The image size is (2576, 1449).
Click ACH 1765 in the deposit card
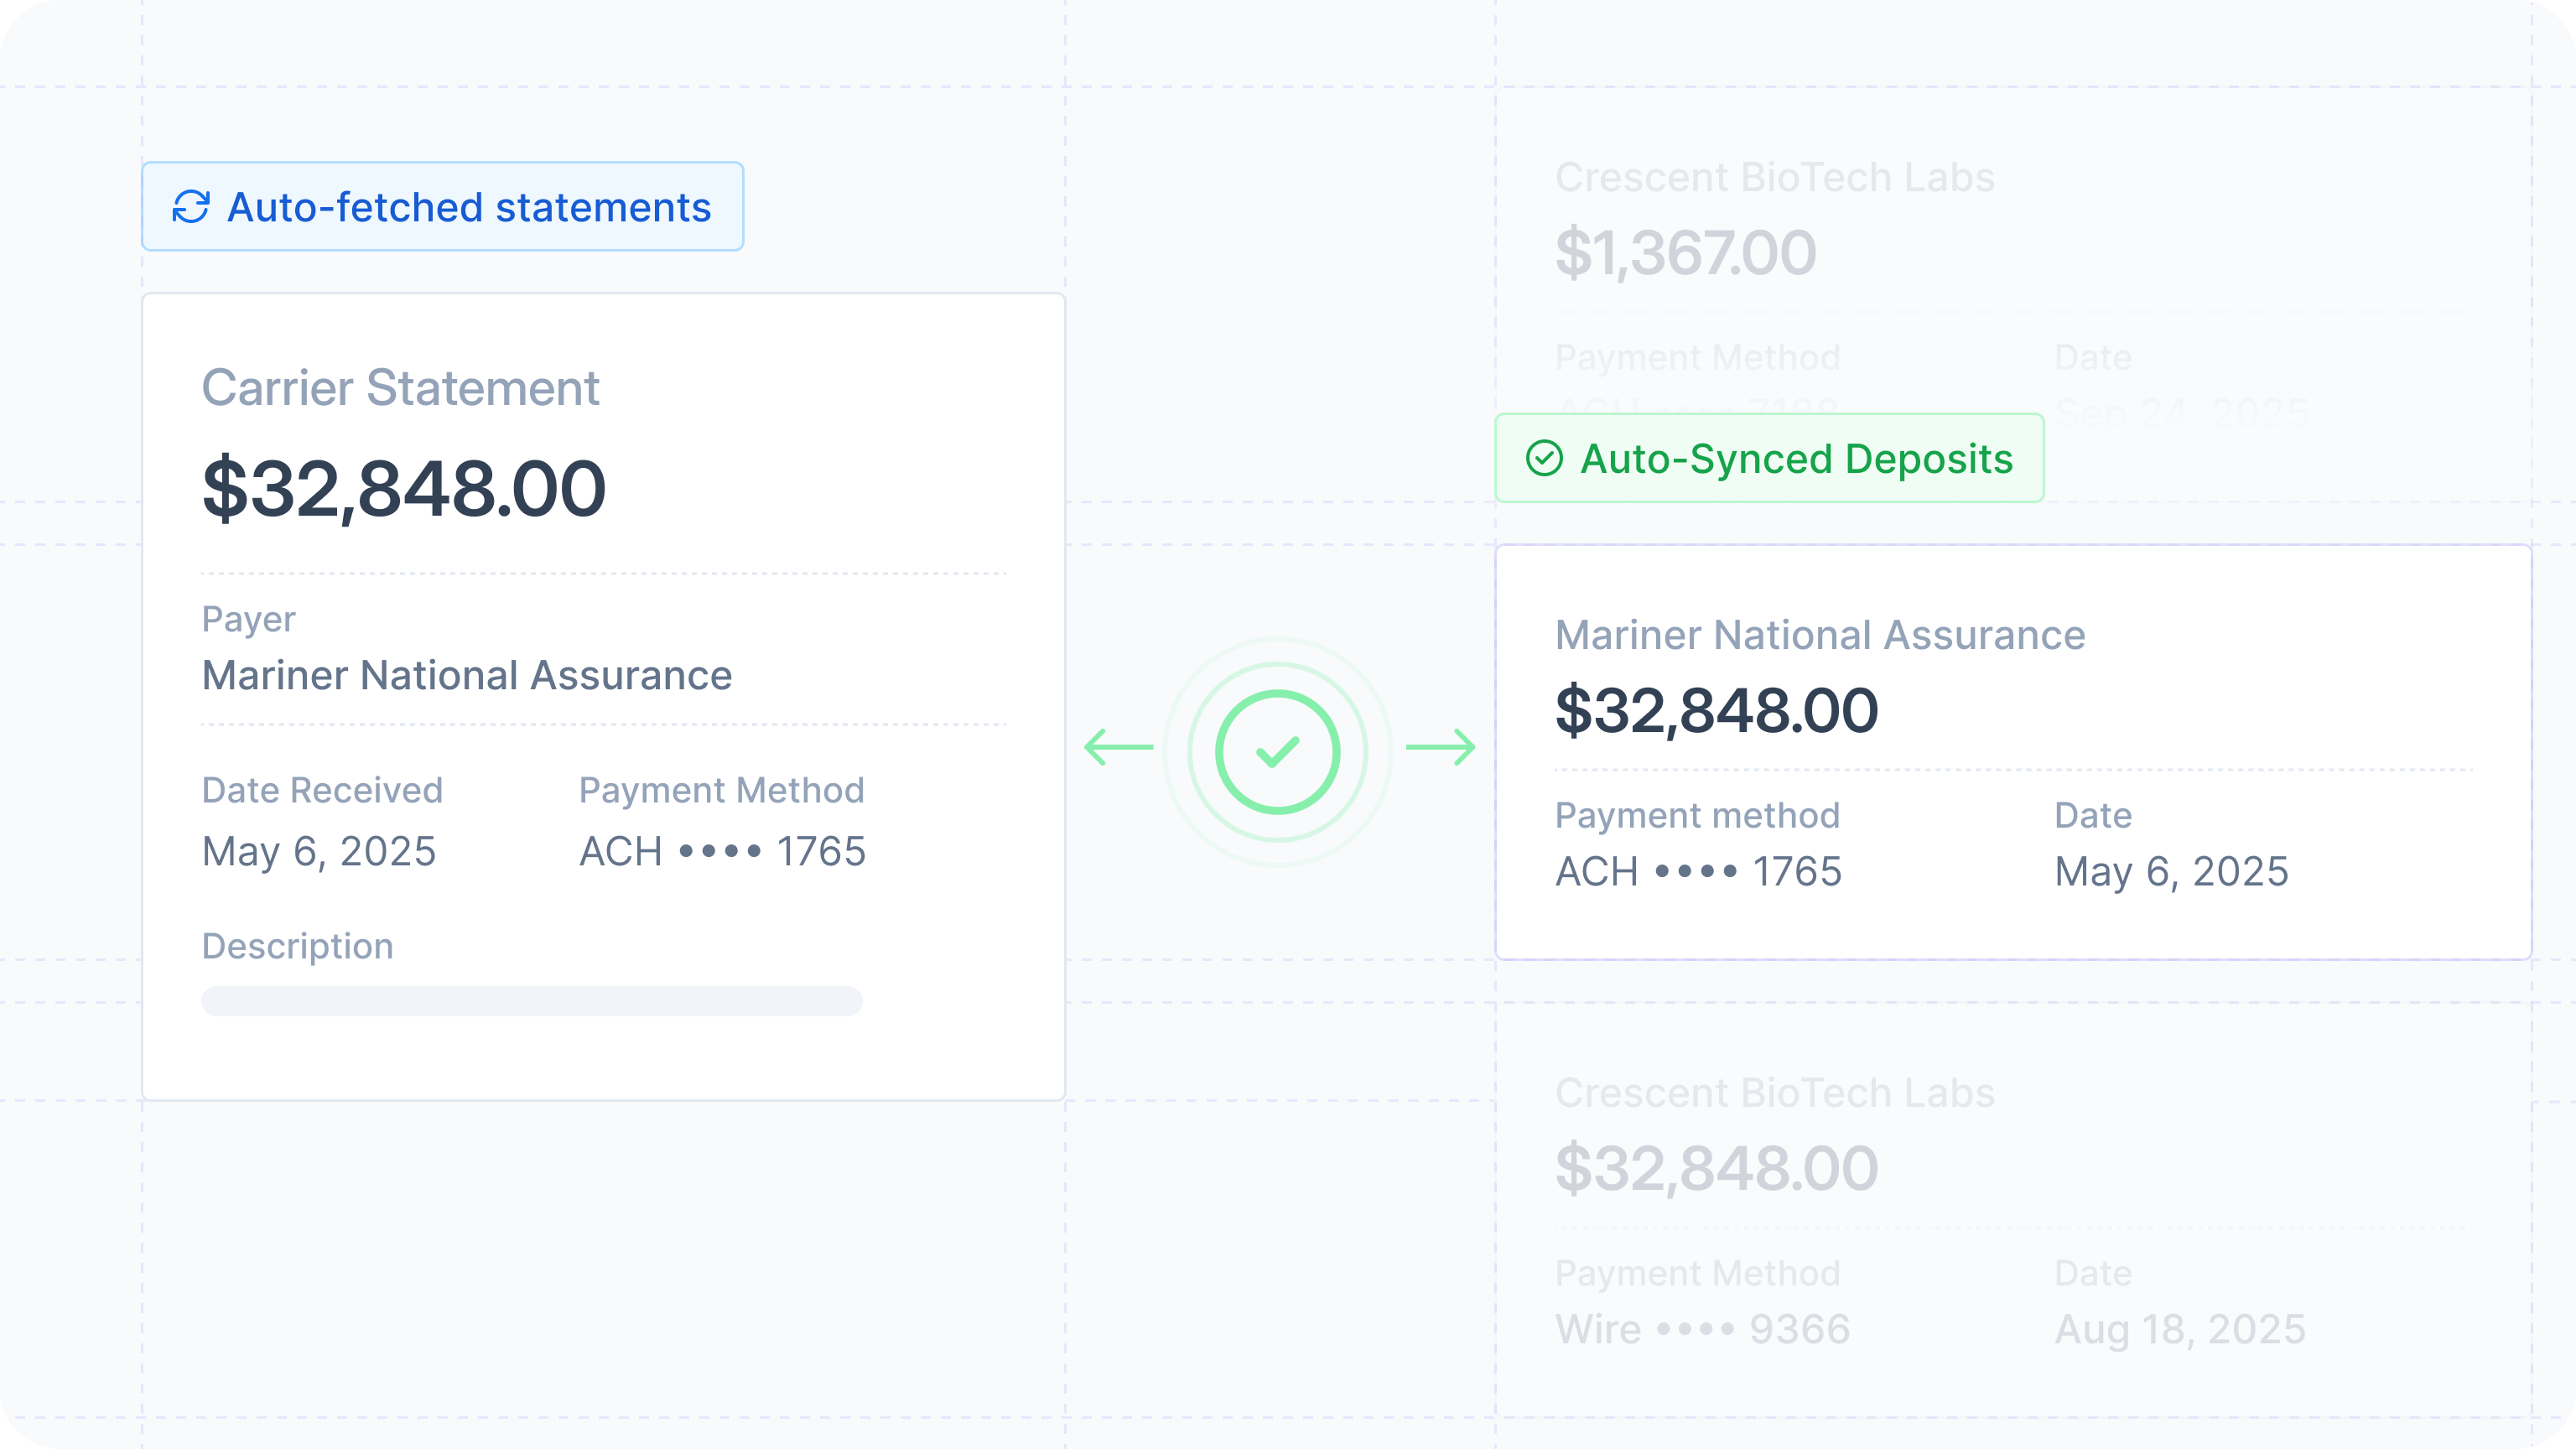point(1698,872)
